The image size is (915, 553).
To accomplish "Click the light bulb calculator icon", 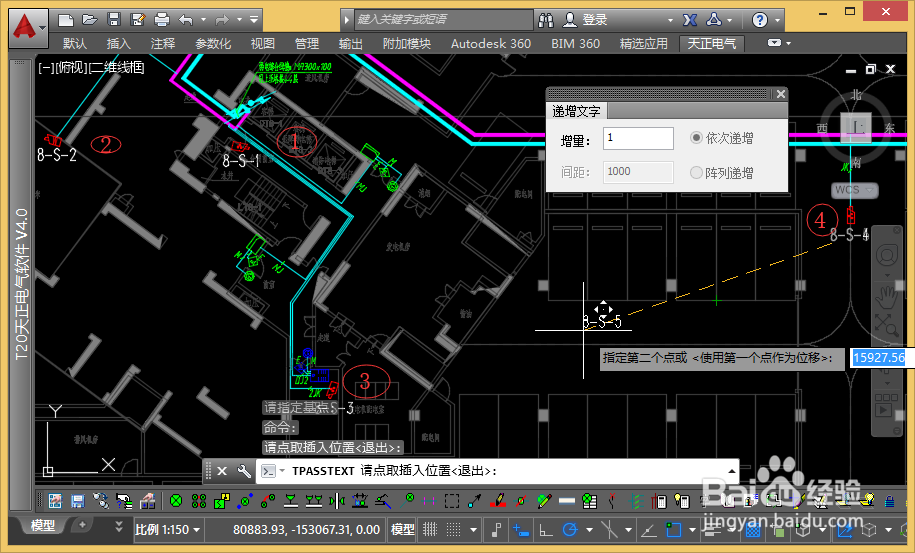I will pyautogui.click(x=682, y=500).
